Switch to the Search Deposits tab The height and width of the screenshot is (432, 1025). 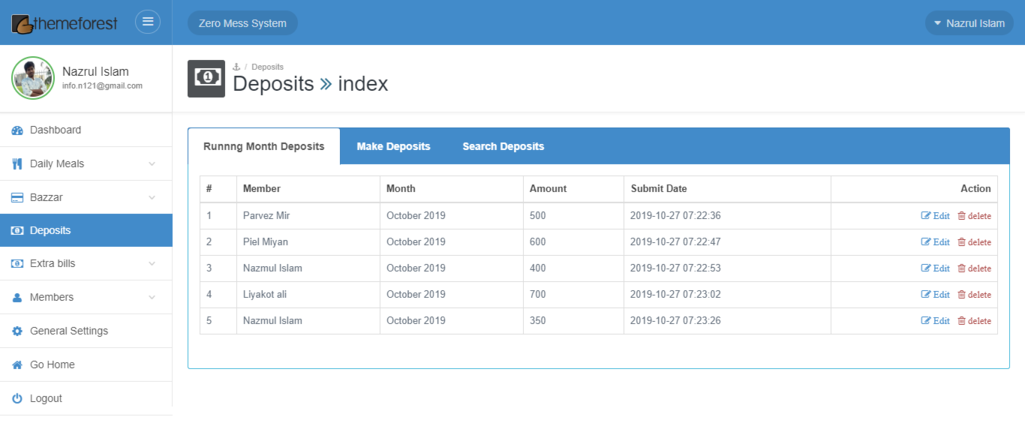(x=503, y=146)
